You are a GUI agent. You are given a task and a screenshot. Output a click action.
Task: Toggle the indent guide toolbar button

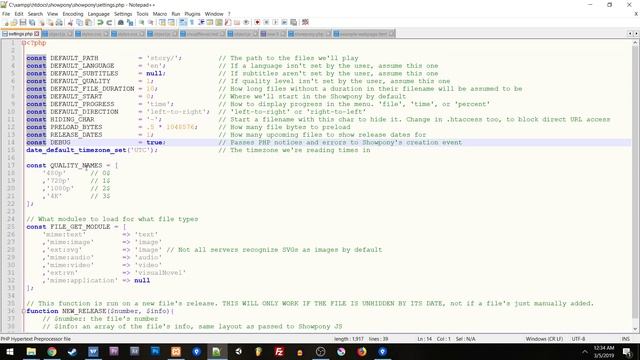click(x=201, y=22)
